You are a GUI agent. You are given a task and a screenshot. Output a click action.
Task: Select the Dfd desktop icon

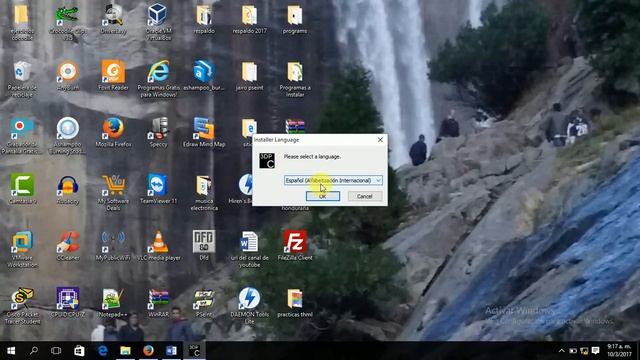(204, 246)
